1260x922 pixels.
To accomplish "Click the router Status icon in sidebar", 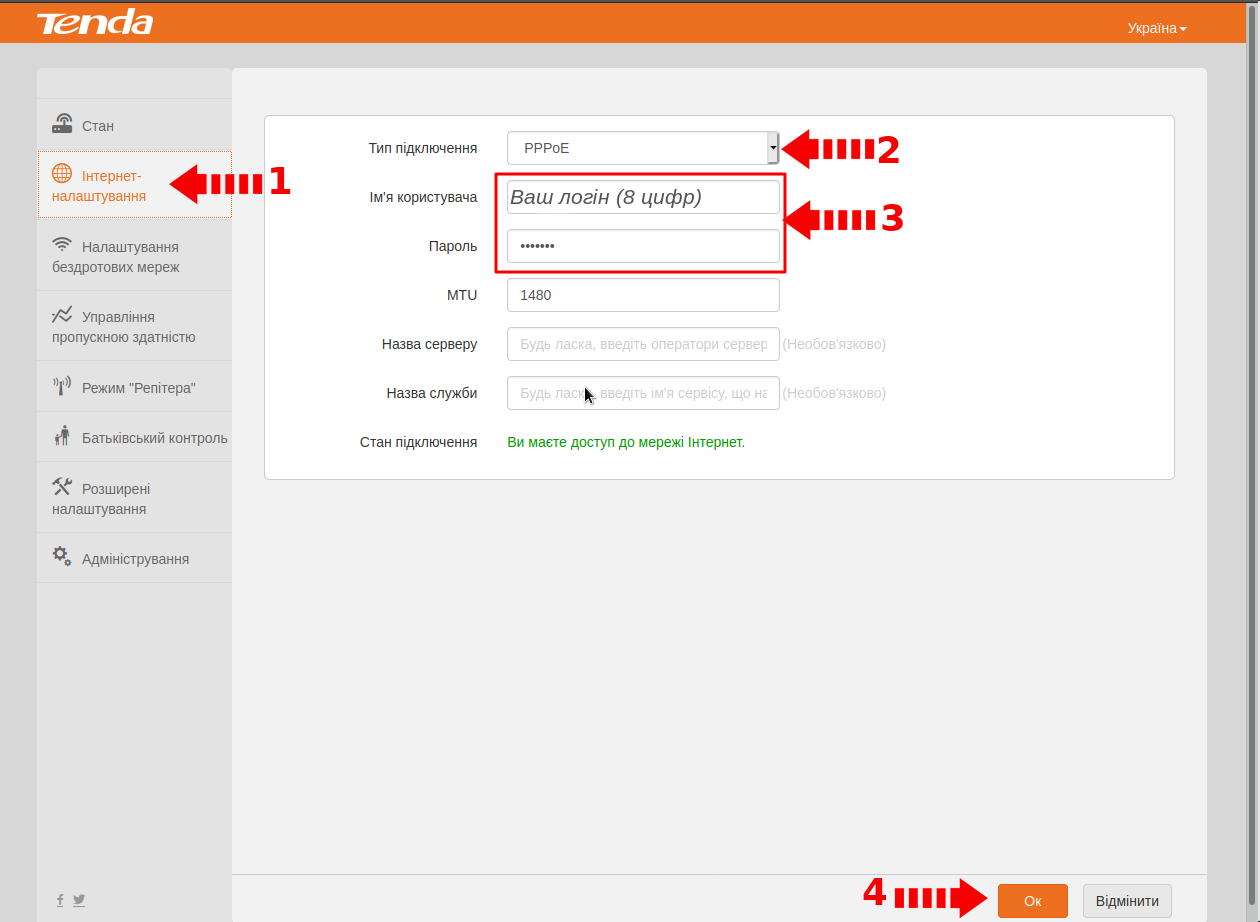I will click(62, 125).
